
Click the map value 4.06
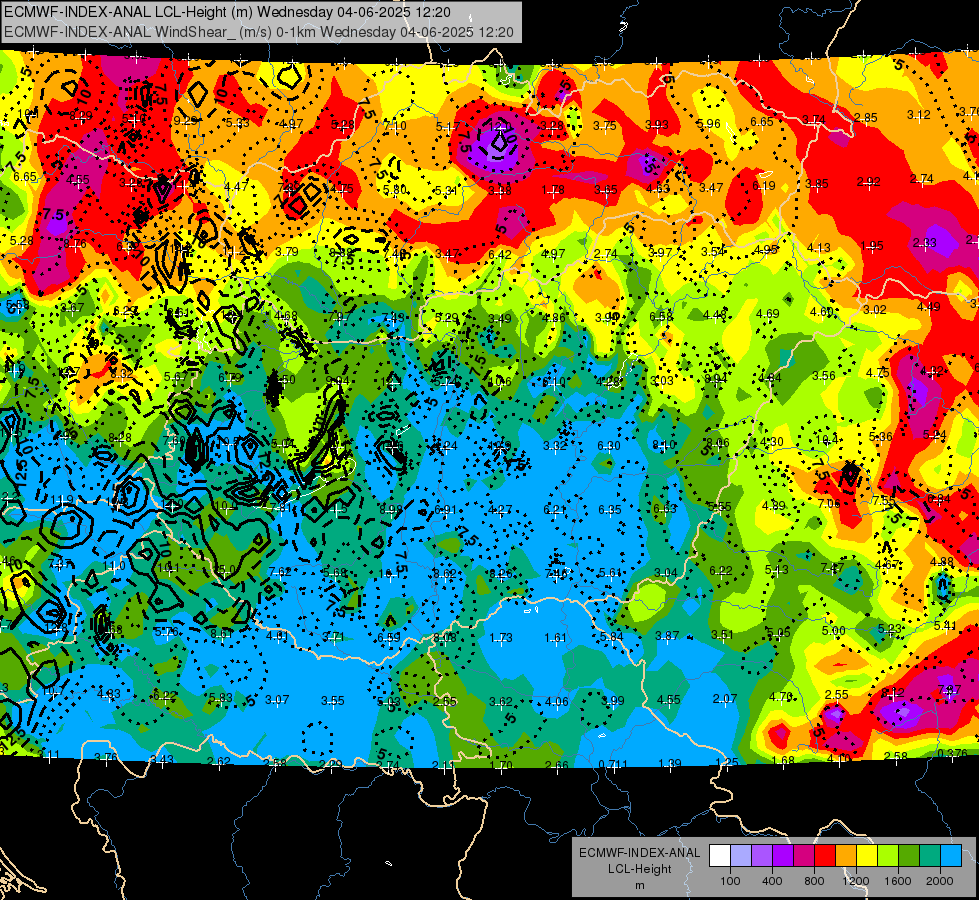point(556,701)
